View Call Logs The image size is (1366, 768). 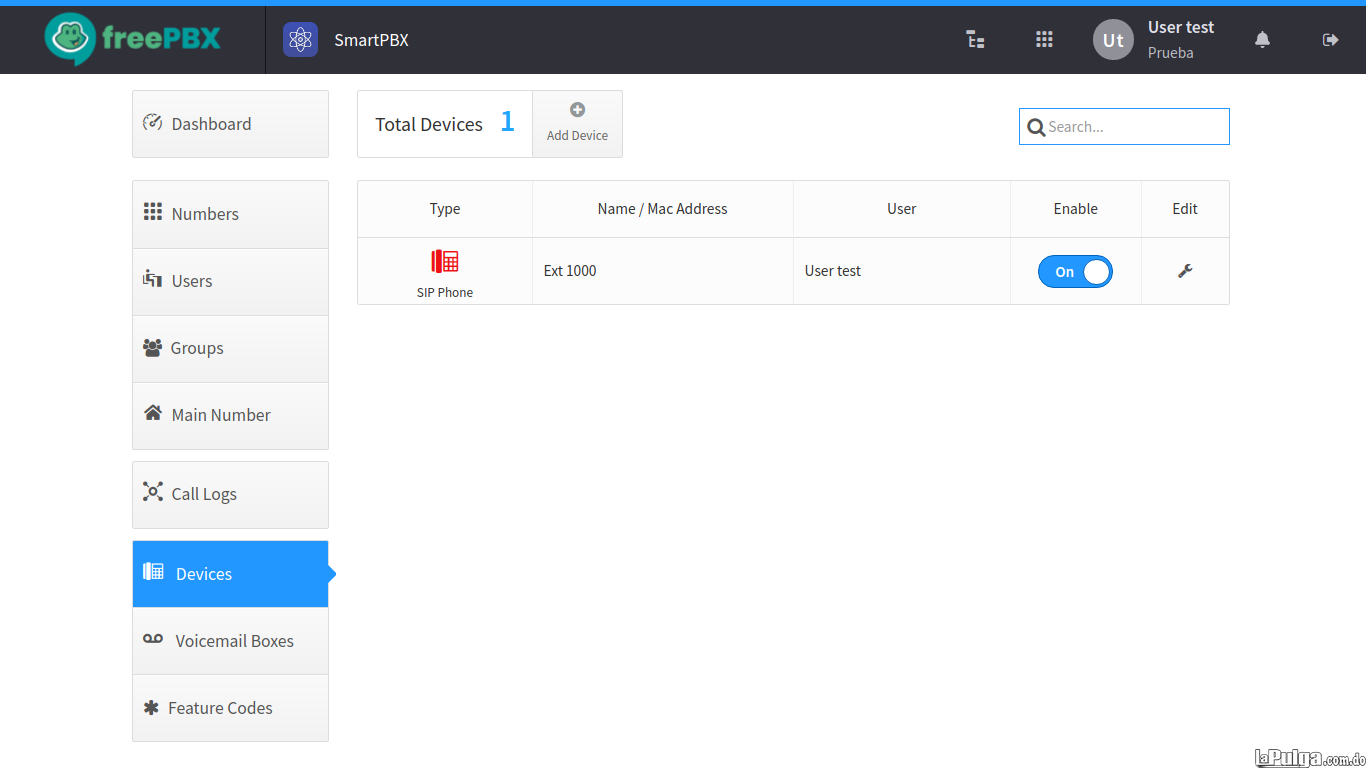(230, 494)
